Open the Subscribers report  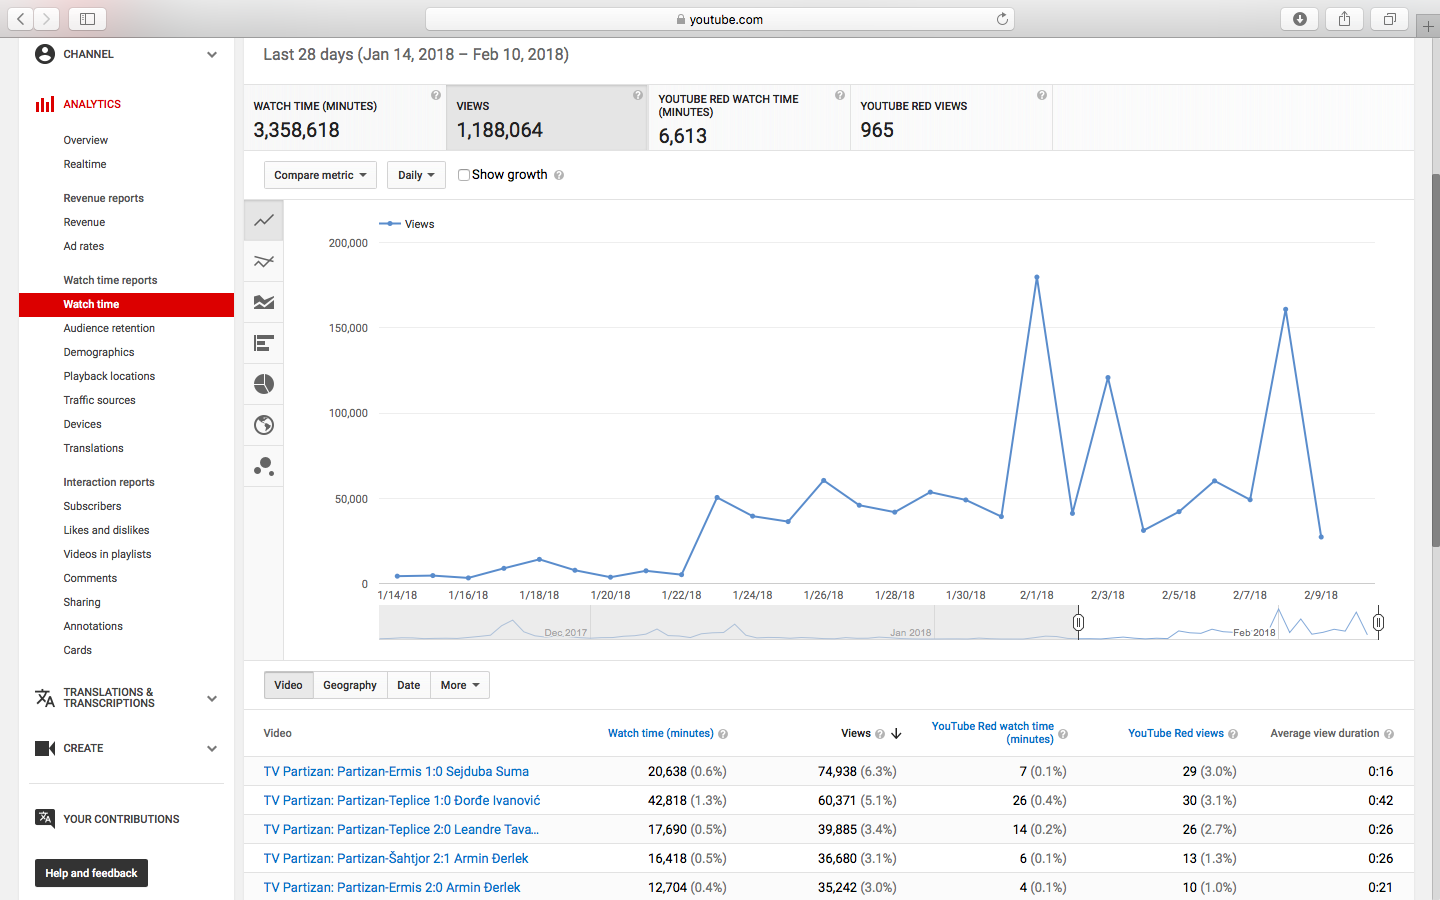(x=92, y=506)
